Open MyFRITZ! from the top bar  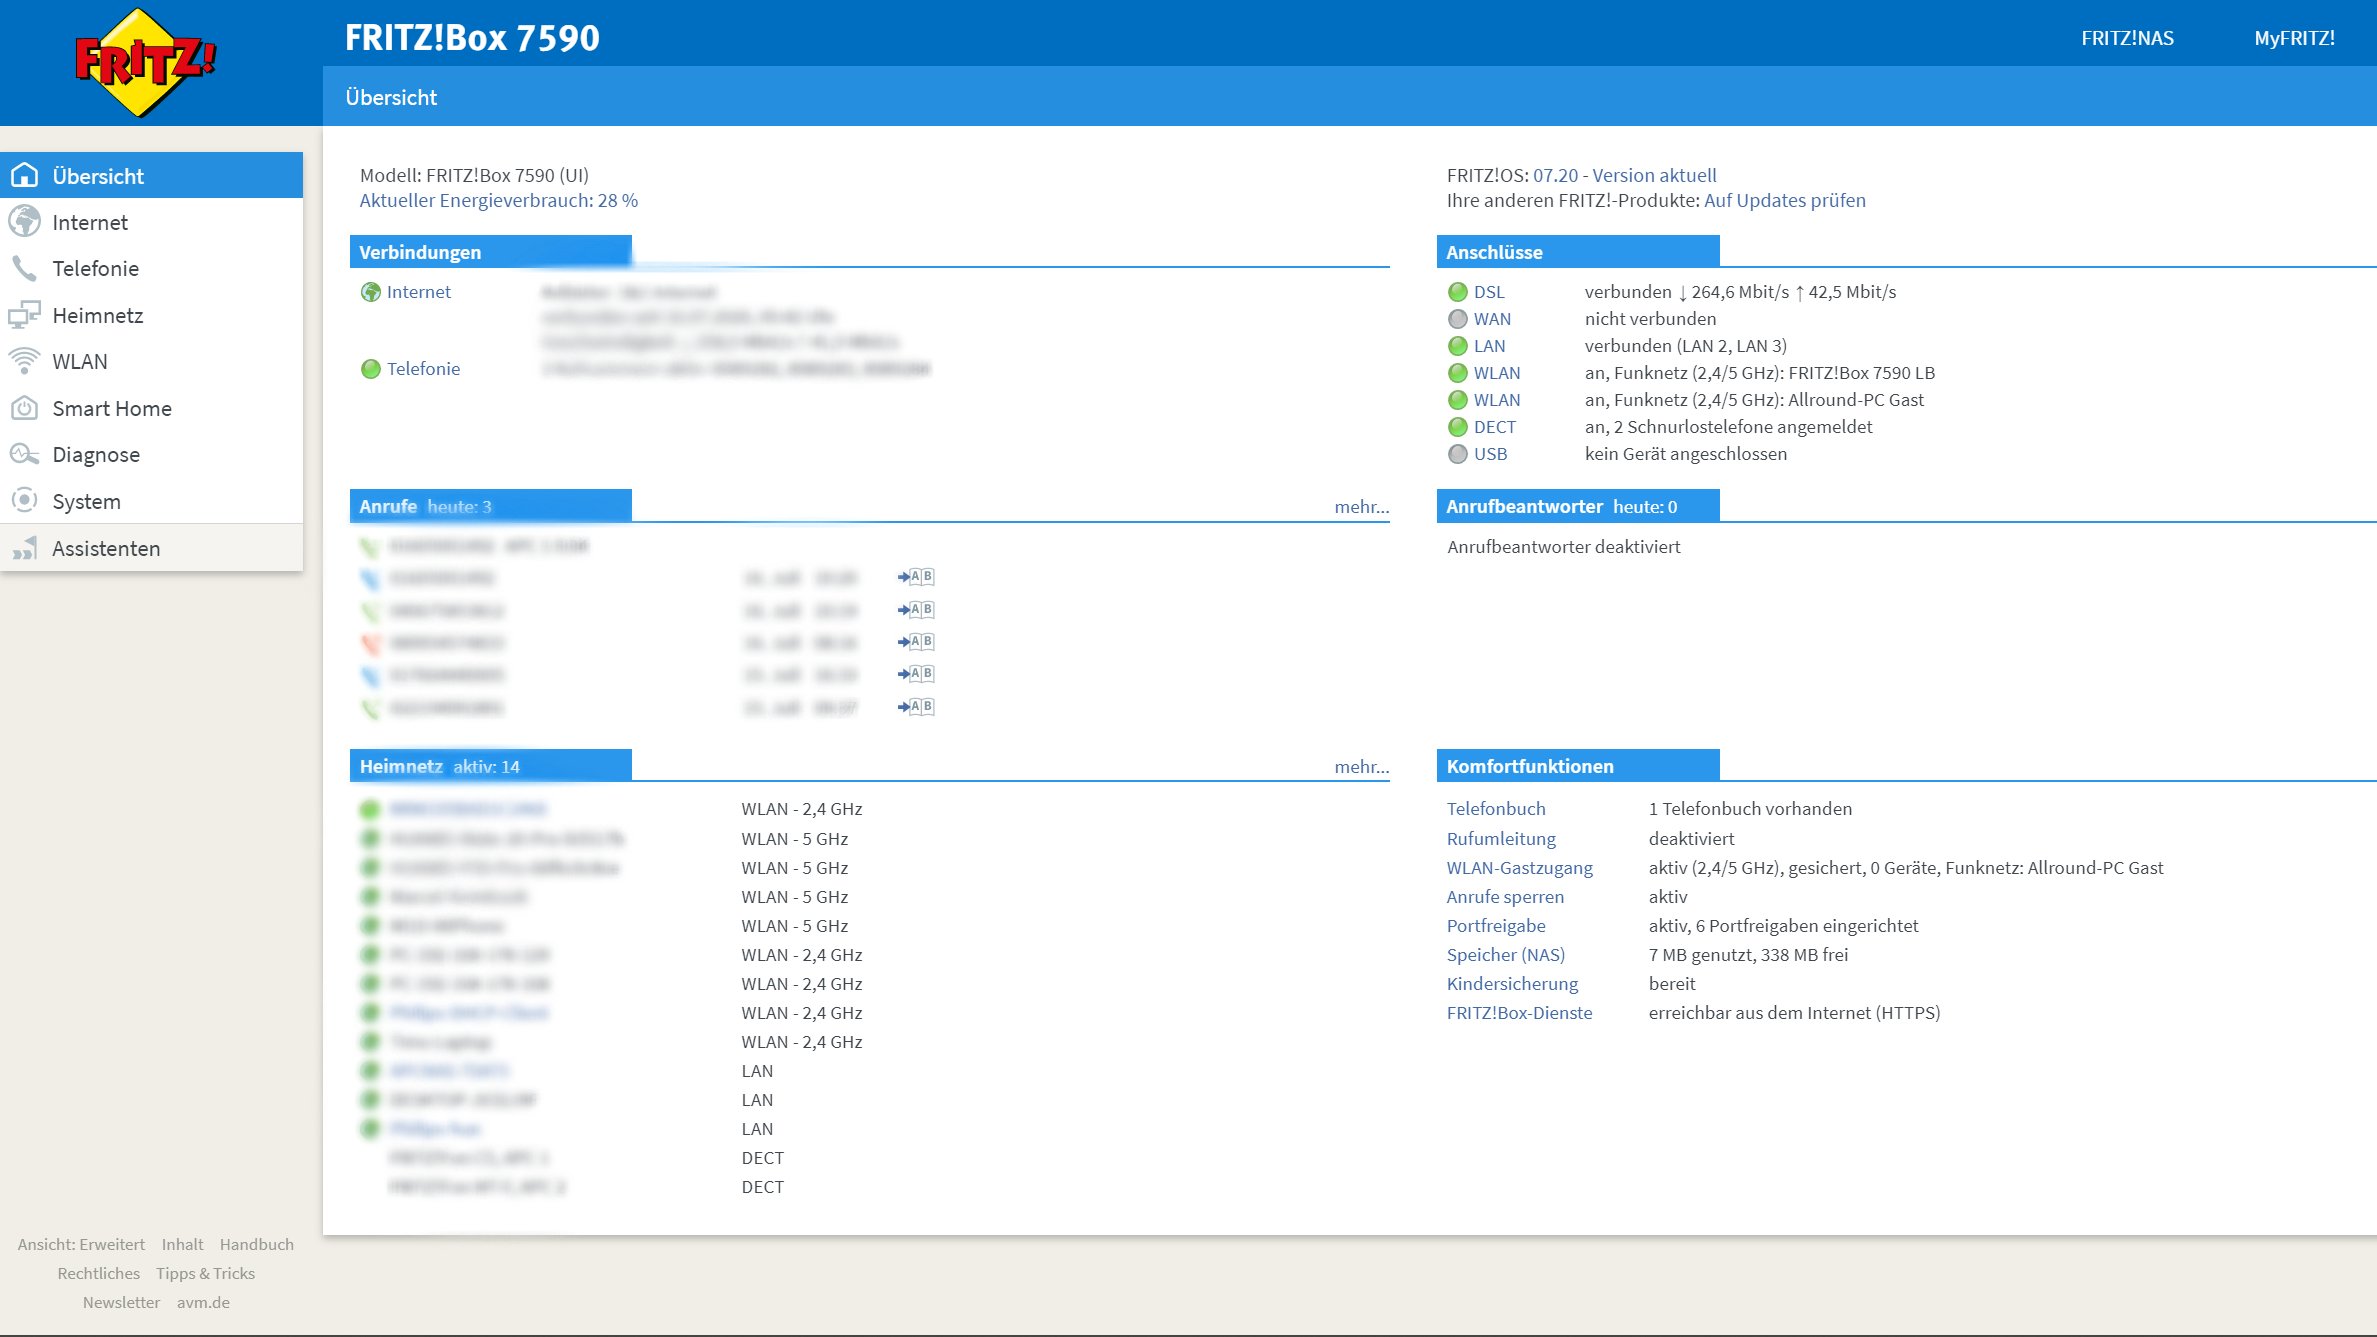[2294, 38]
